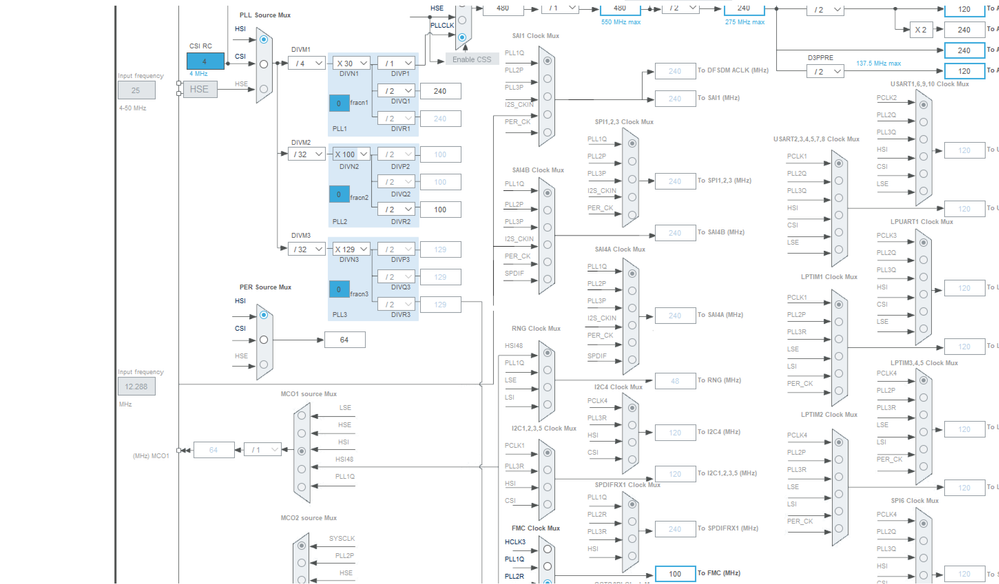Open the DIVR3 /2 dropdown
This screenshot has width=999, height=584.
coord(396,304)
